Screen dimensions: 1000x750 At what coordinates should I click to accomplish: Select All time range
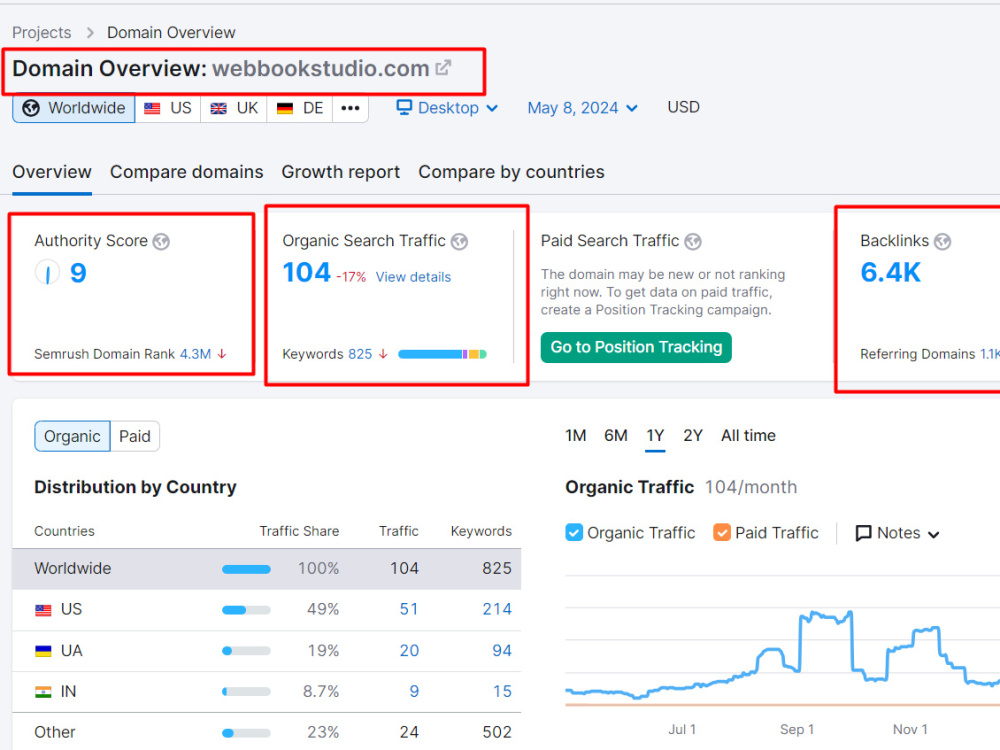click(748, 436)
